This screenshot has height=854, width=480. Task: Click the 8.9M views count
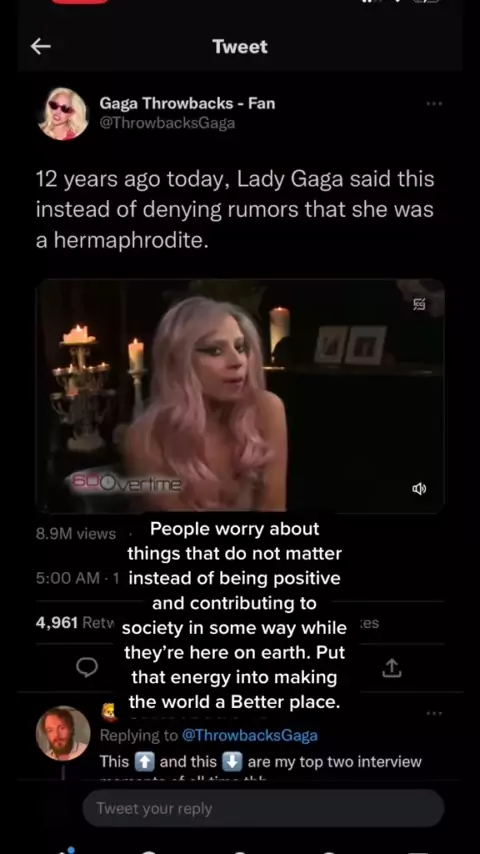[76, 534]
